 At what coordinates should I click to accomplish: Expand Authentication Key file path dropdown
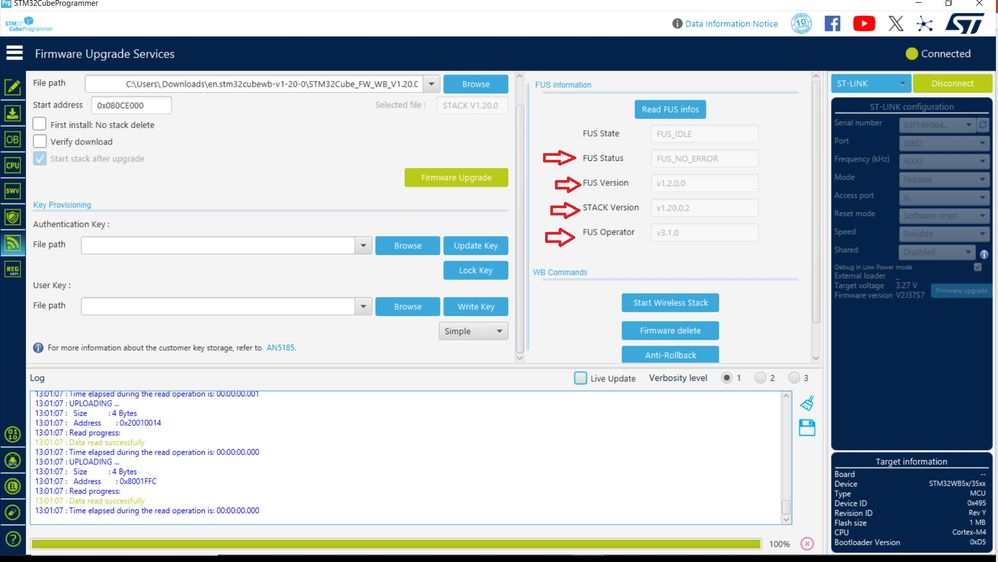pos(363,246)
